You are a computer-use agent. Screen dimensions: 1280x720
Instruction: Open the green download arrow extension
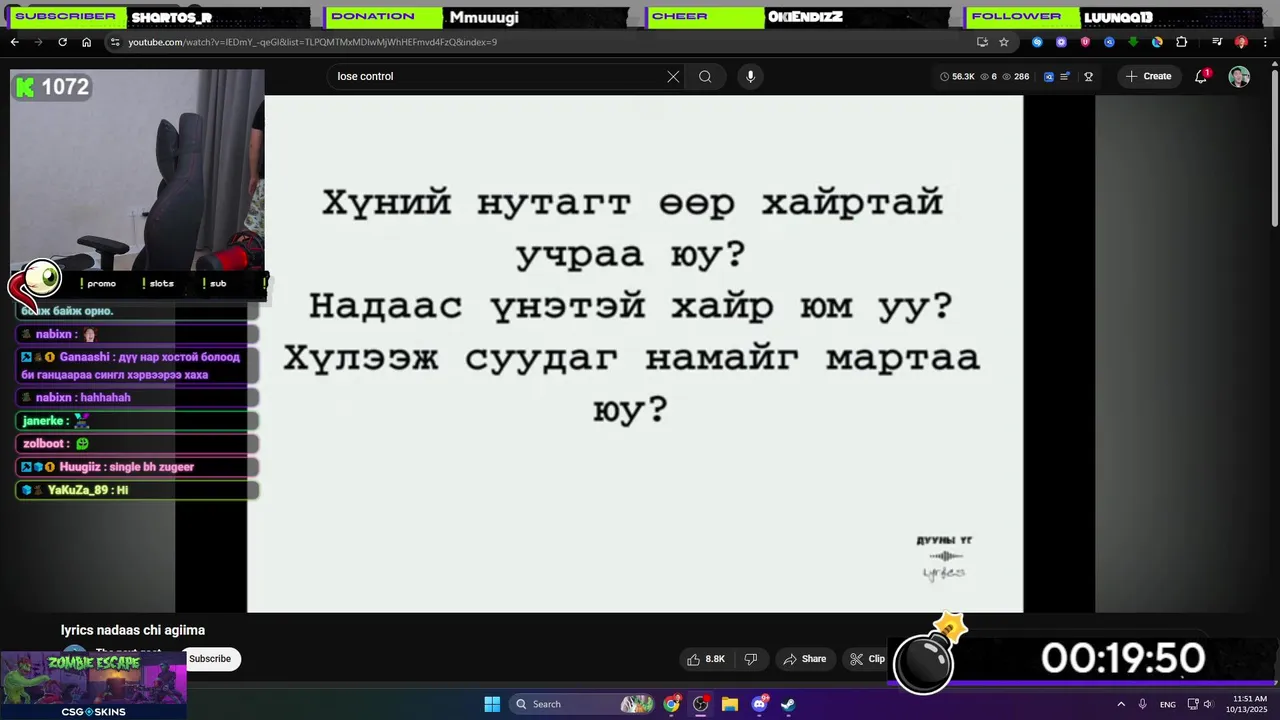[1133, 42]
